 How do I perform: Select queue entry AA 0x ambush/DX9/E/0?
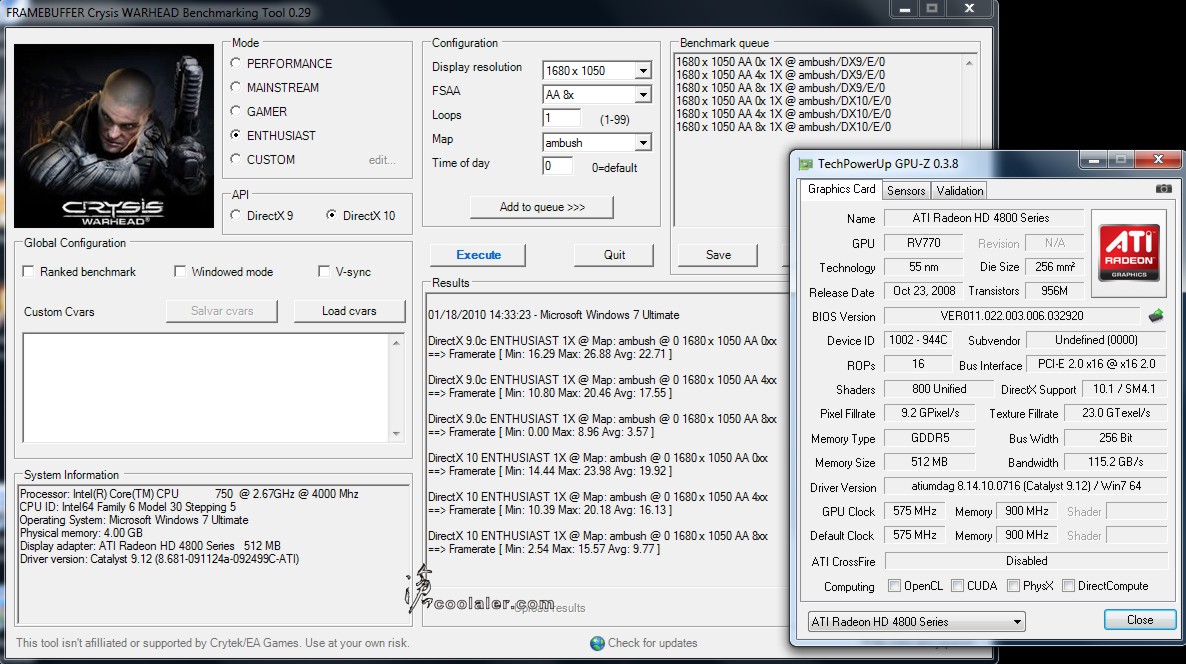pos(781,62)
